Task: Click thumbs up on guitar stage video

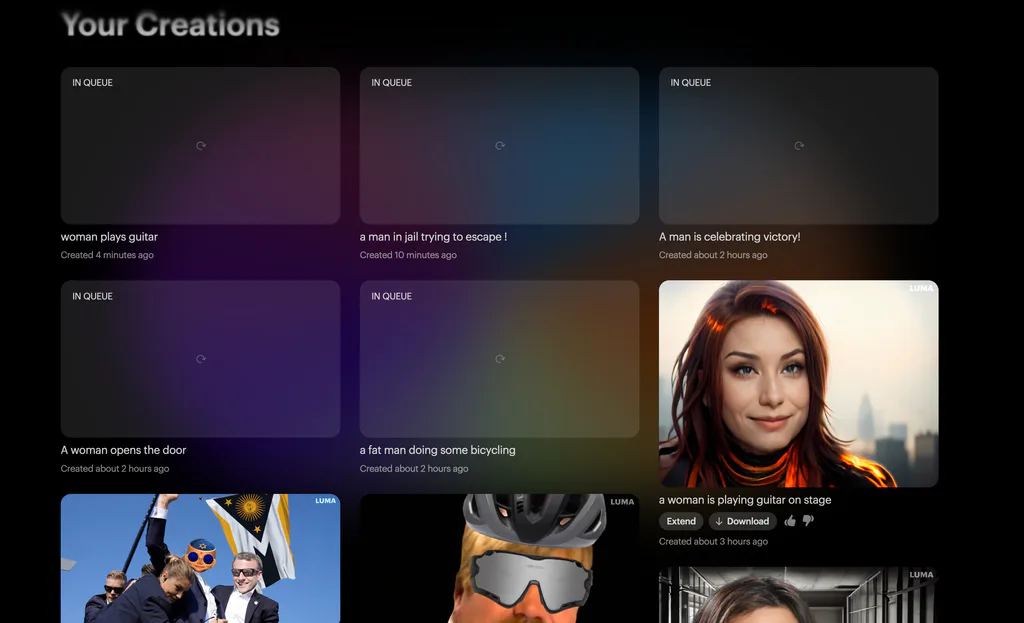Action: tap(790, 520)
